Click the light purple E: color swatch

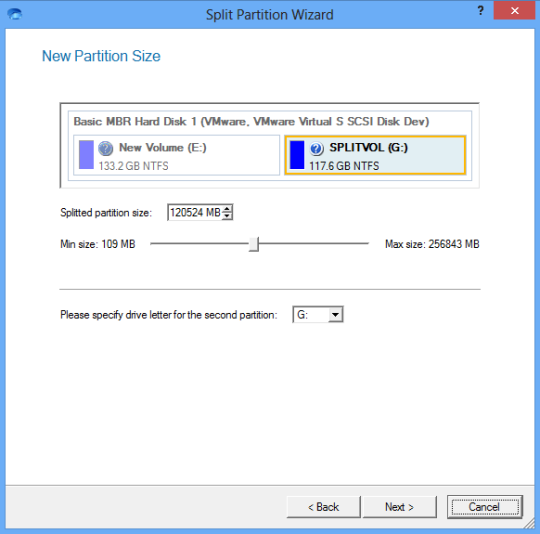point(86,155)
